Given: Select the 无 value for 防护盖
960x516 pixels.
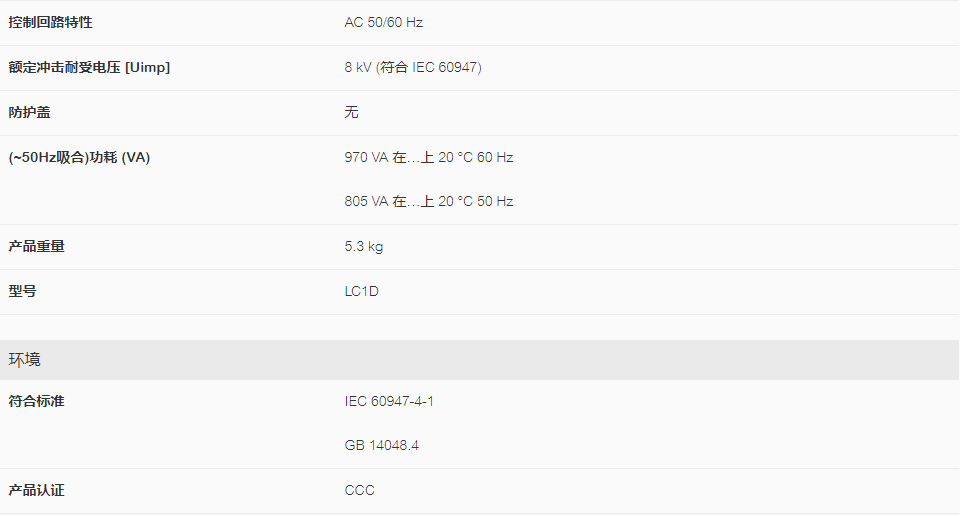Looking at the screenshot, I should [351, 113].
